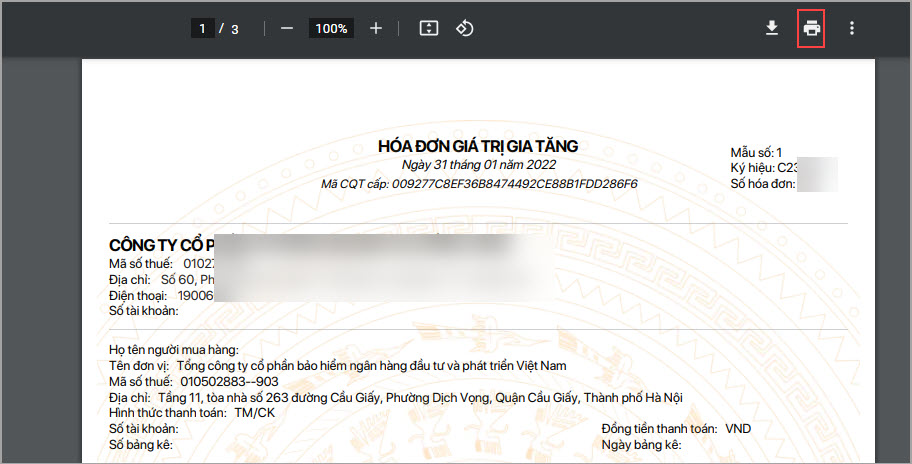Click the seller Địa chỉ Số 60 line
Viewport: 912px width, 464px height.
[162, 280]
